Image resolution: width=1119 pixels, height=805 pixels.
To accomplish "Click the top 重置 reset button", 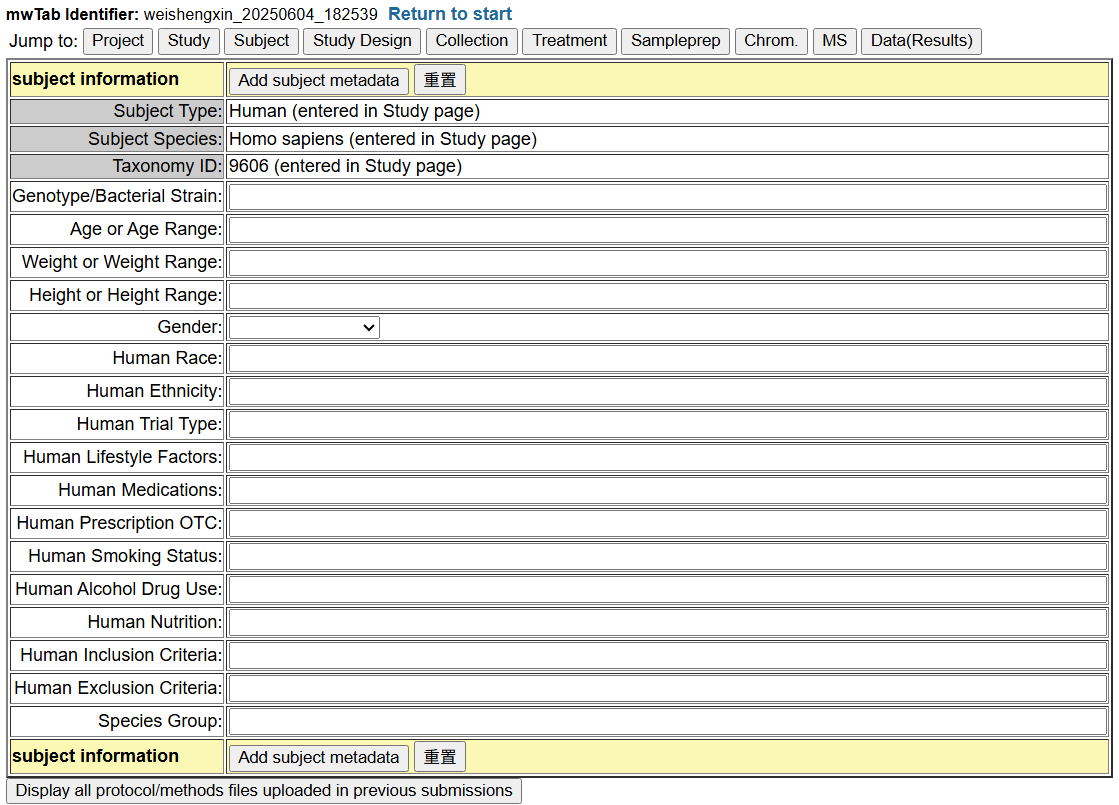I will [x=440, y=80].
